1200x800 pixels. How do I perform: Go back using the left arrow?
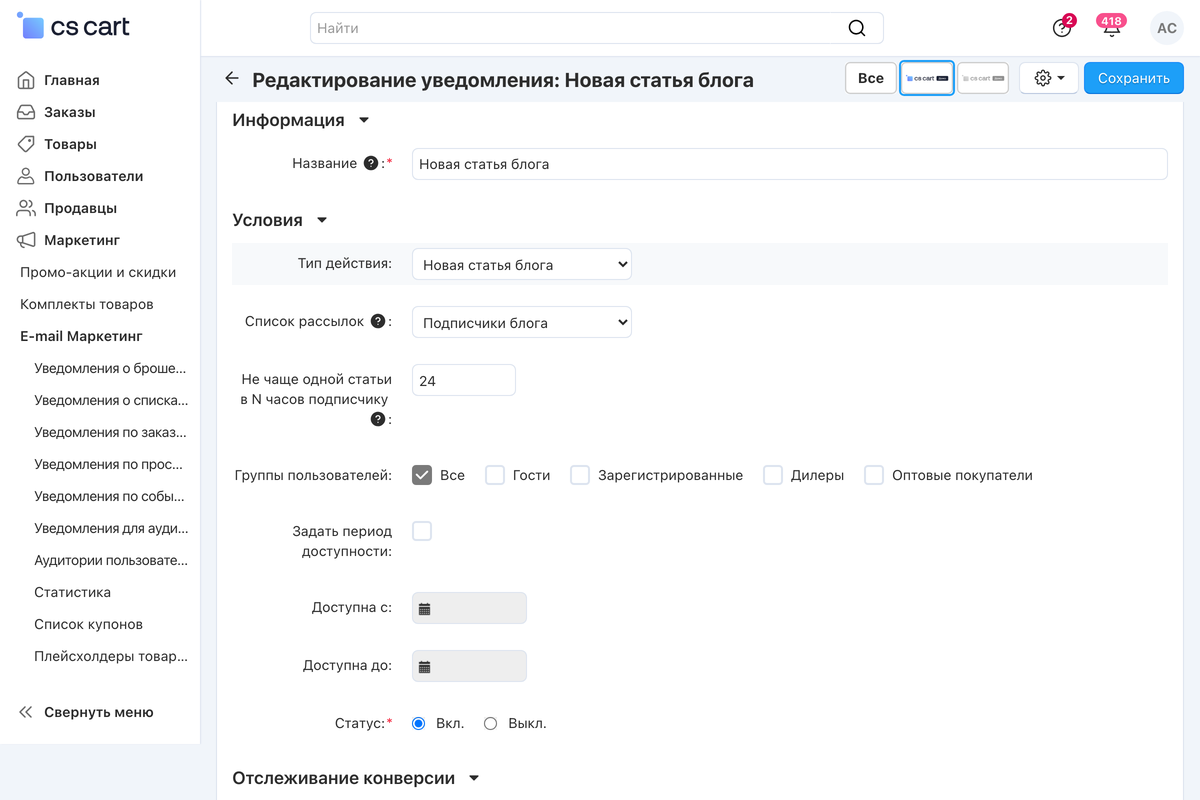(232, 78)
